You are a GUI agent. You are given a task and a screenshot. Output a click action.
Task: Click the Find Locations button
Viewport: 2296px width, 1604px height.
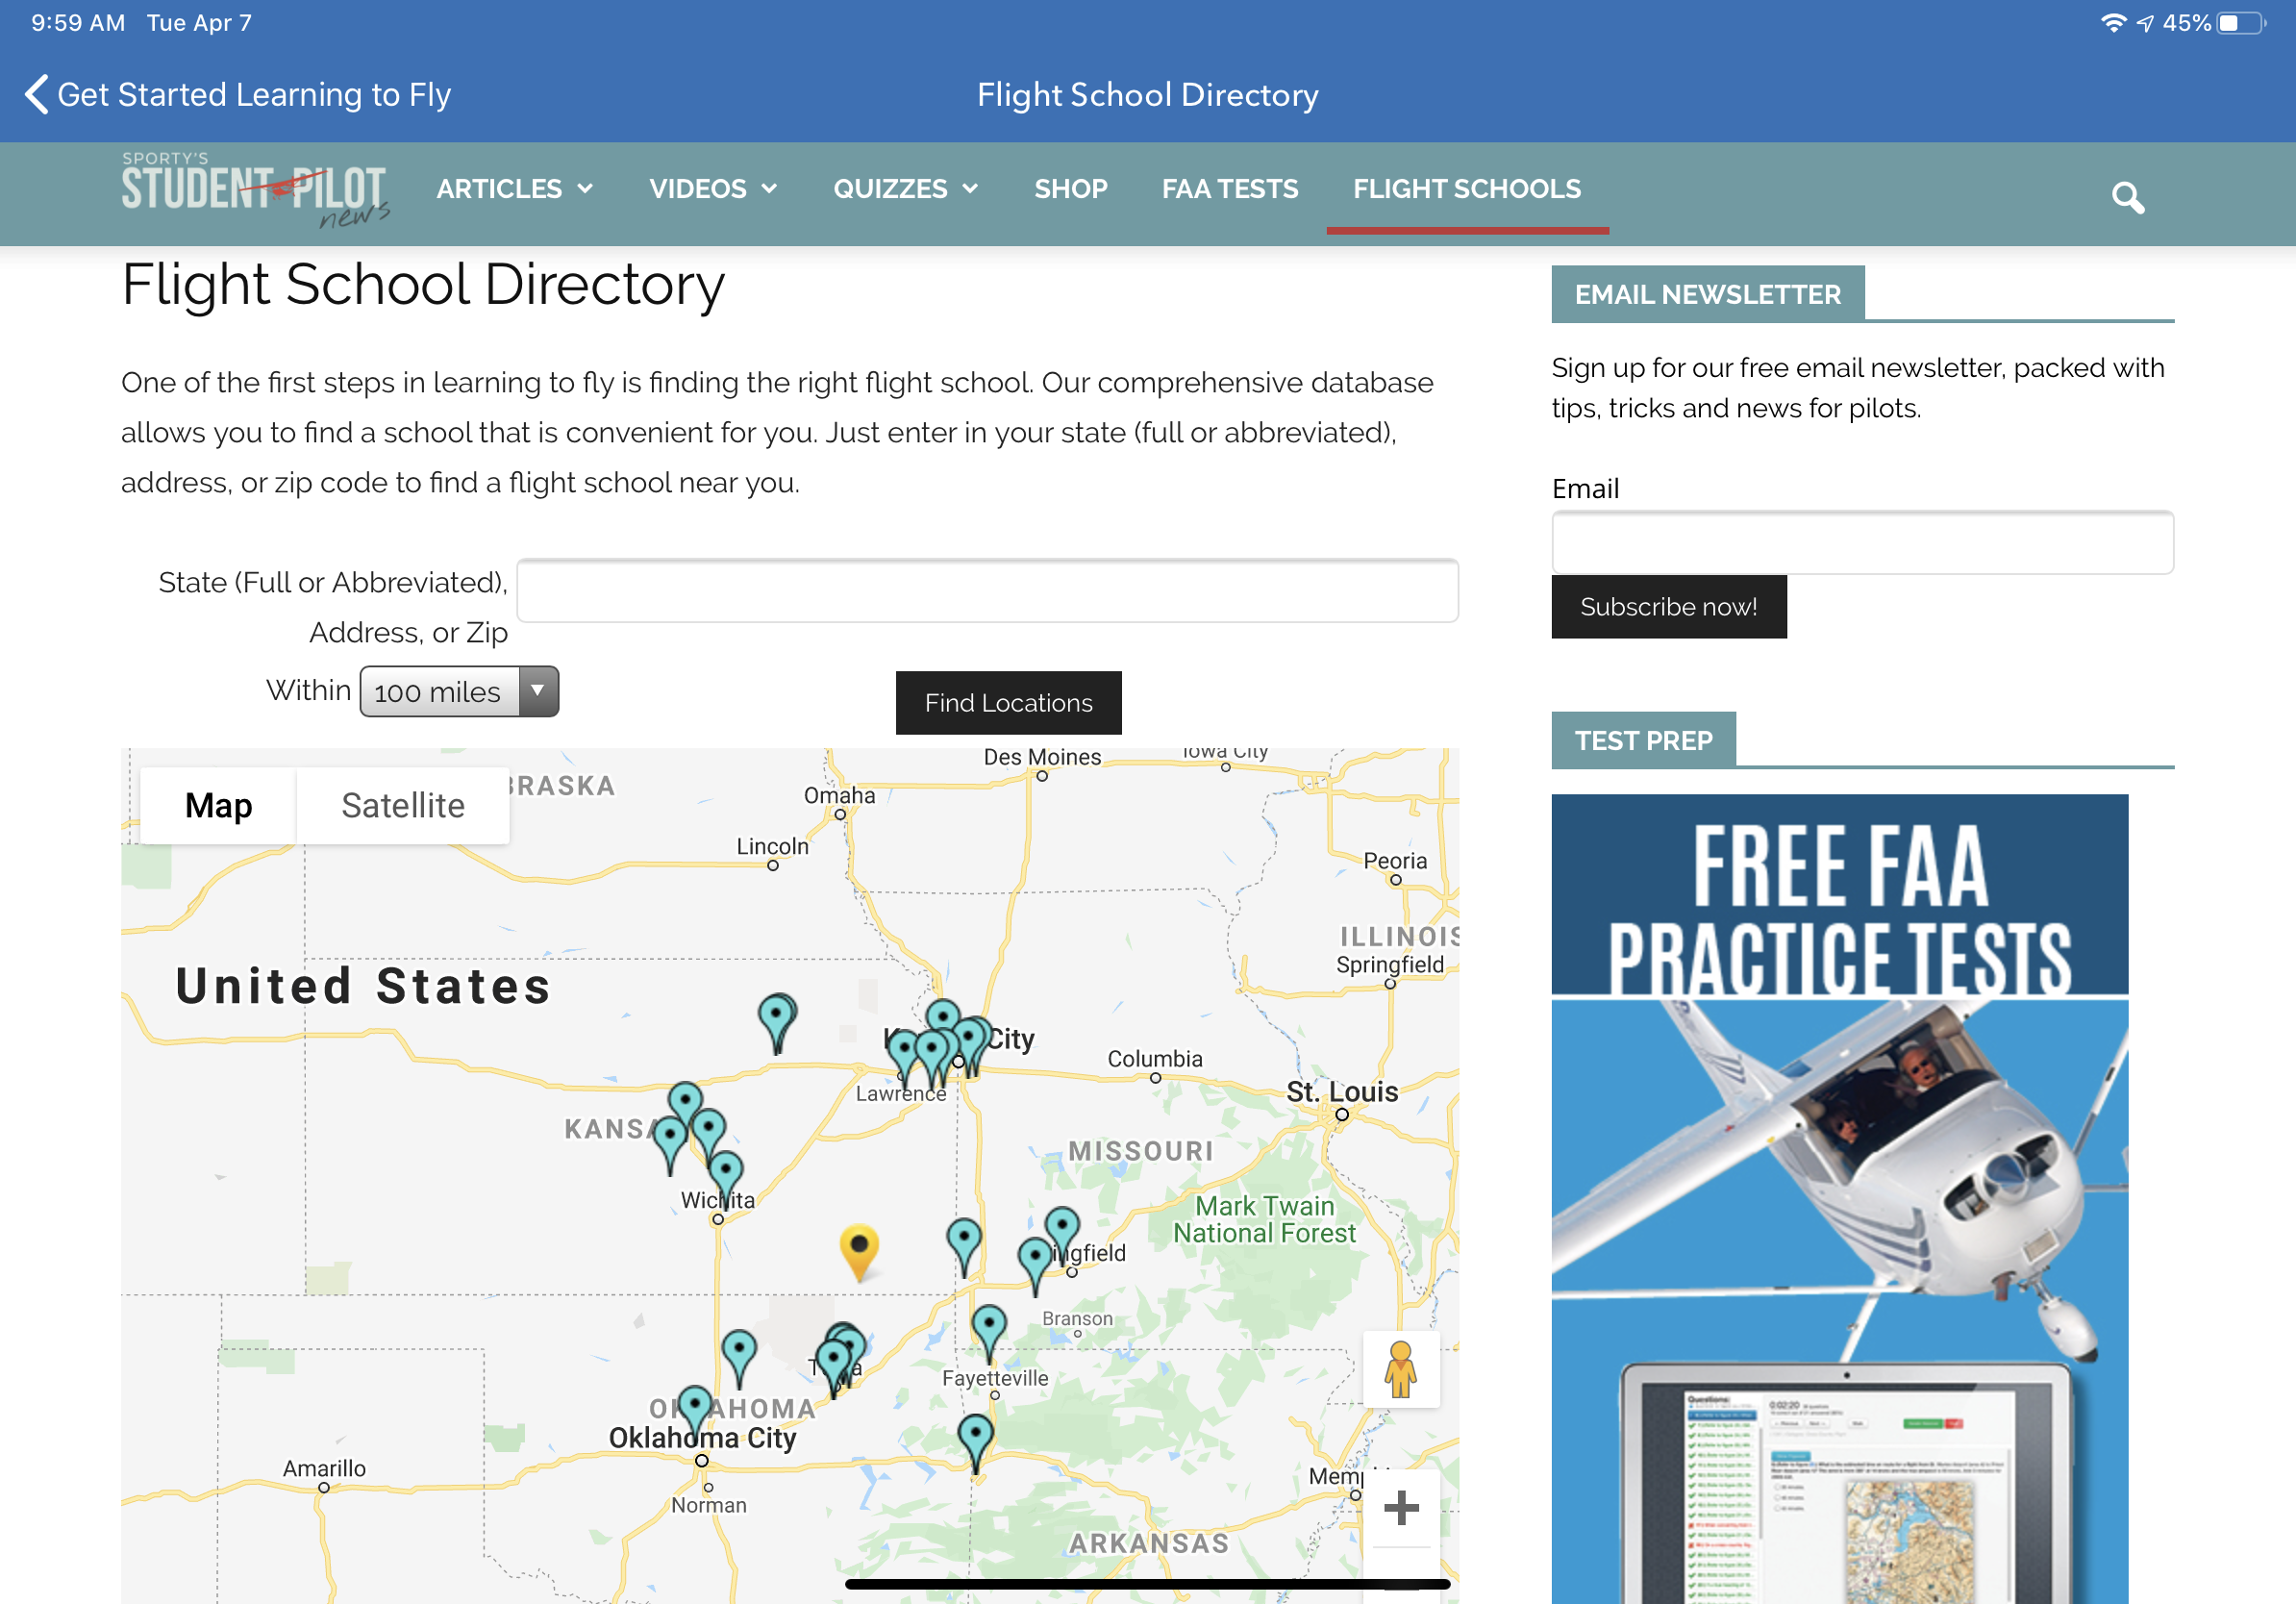(x=1008, y=703)
